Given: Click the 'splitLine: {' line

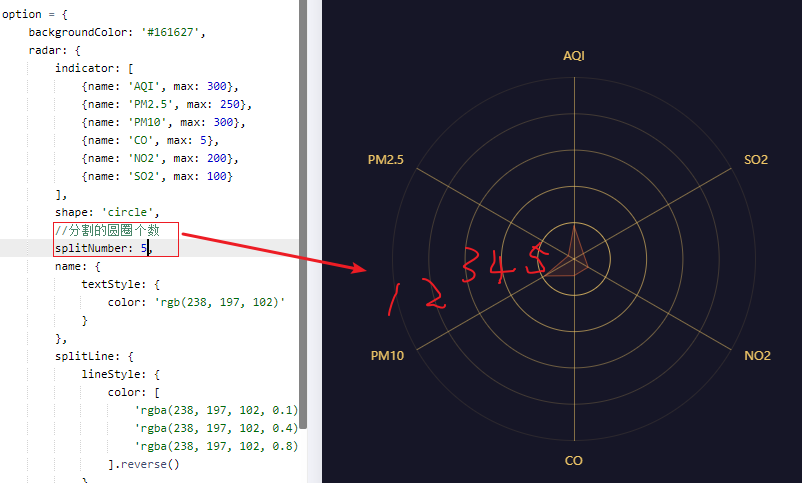Looking at the screenshot, I should pos(94,356).
